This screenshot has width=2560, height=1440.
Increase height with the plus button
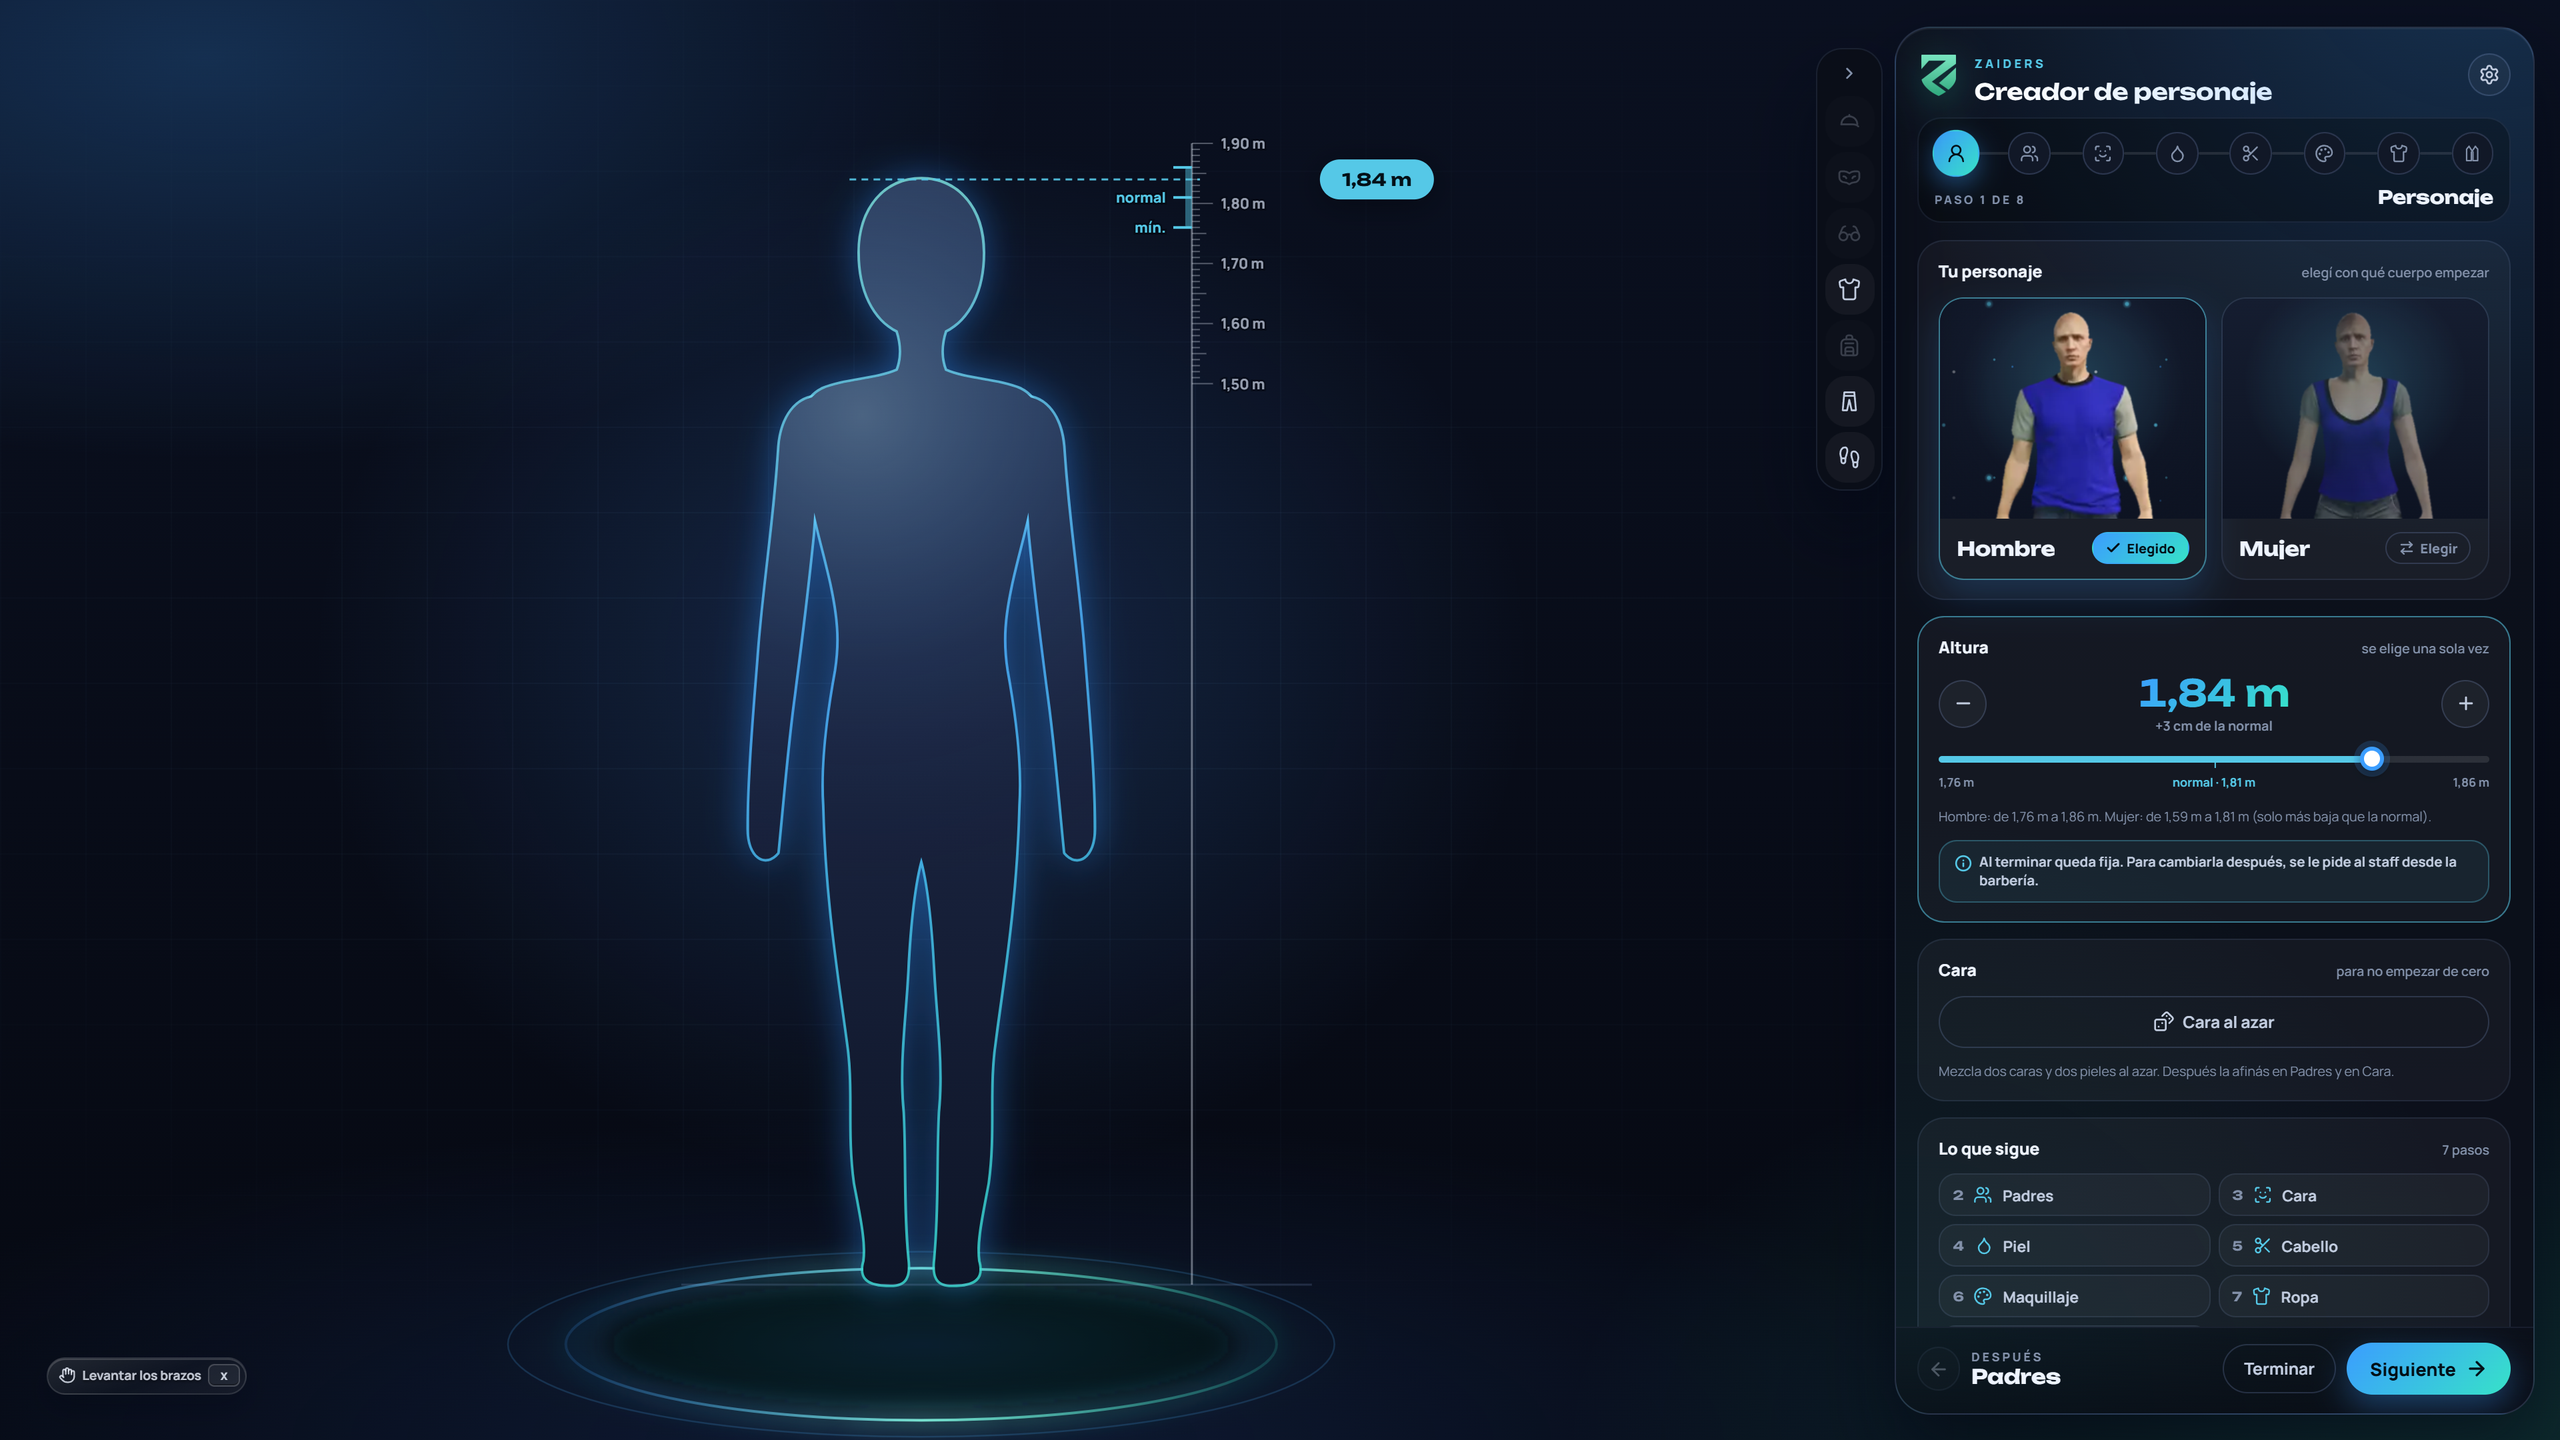click(2465, 704)
